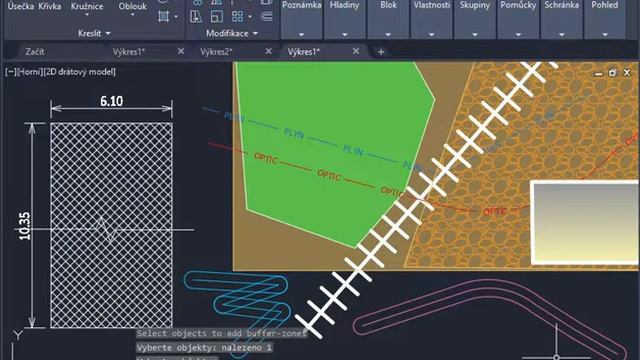Select the 6.10 dimension text

111,101
